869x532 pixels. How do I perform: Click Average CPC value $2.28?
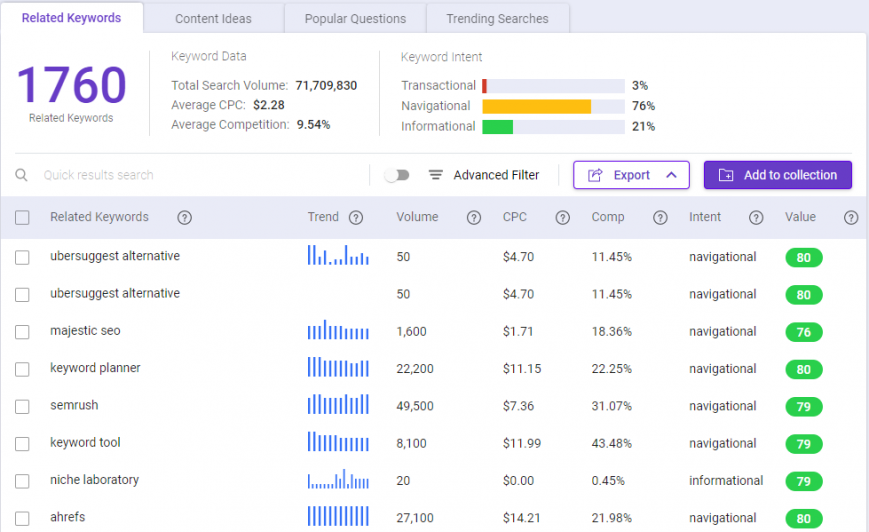coord(269,105)
